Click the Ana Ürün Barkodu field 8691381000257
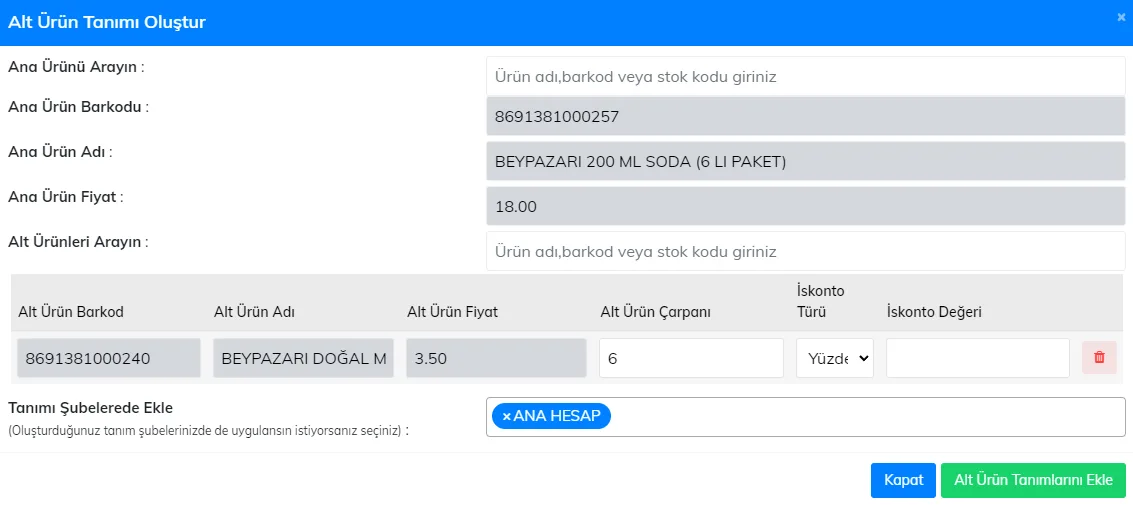Screen dimensions: 1133x505 [x=806, y=116]
